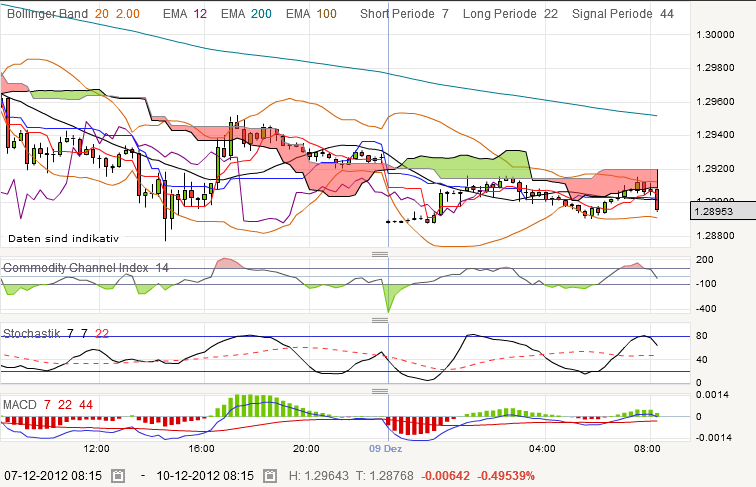Grab the divider handle above MACD panel

(380, 391)
